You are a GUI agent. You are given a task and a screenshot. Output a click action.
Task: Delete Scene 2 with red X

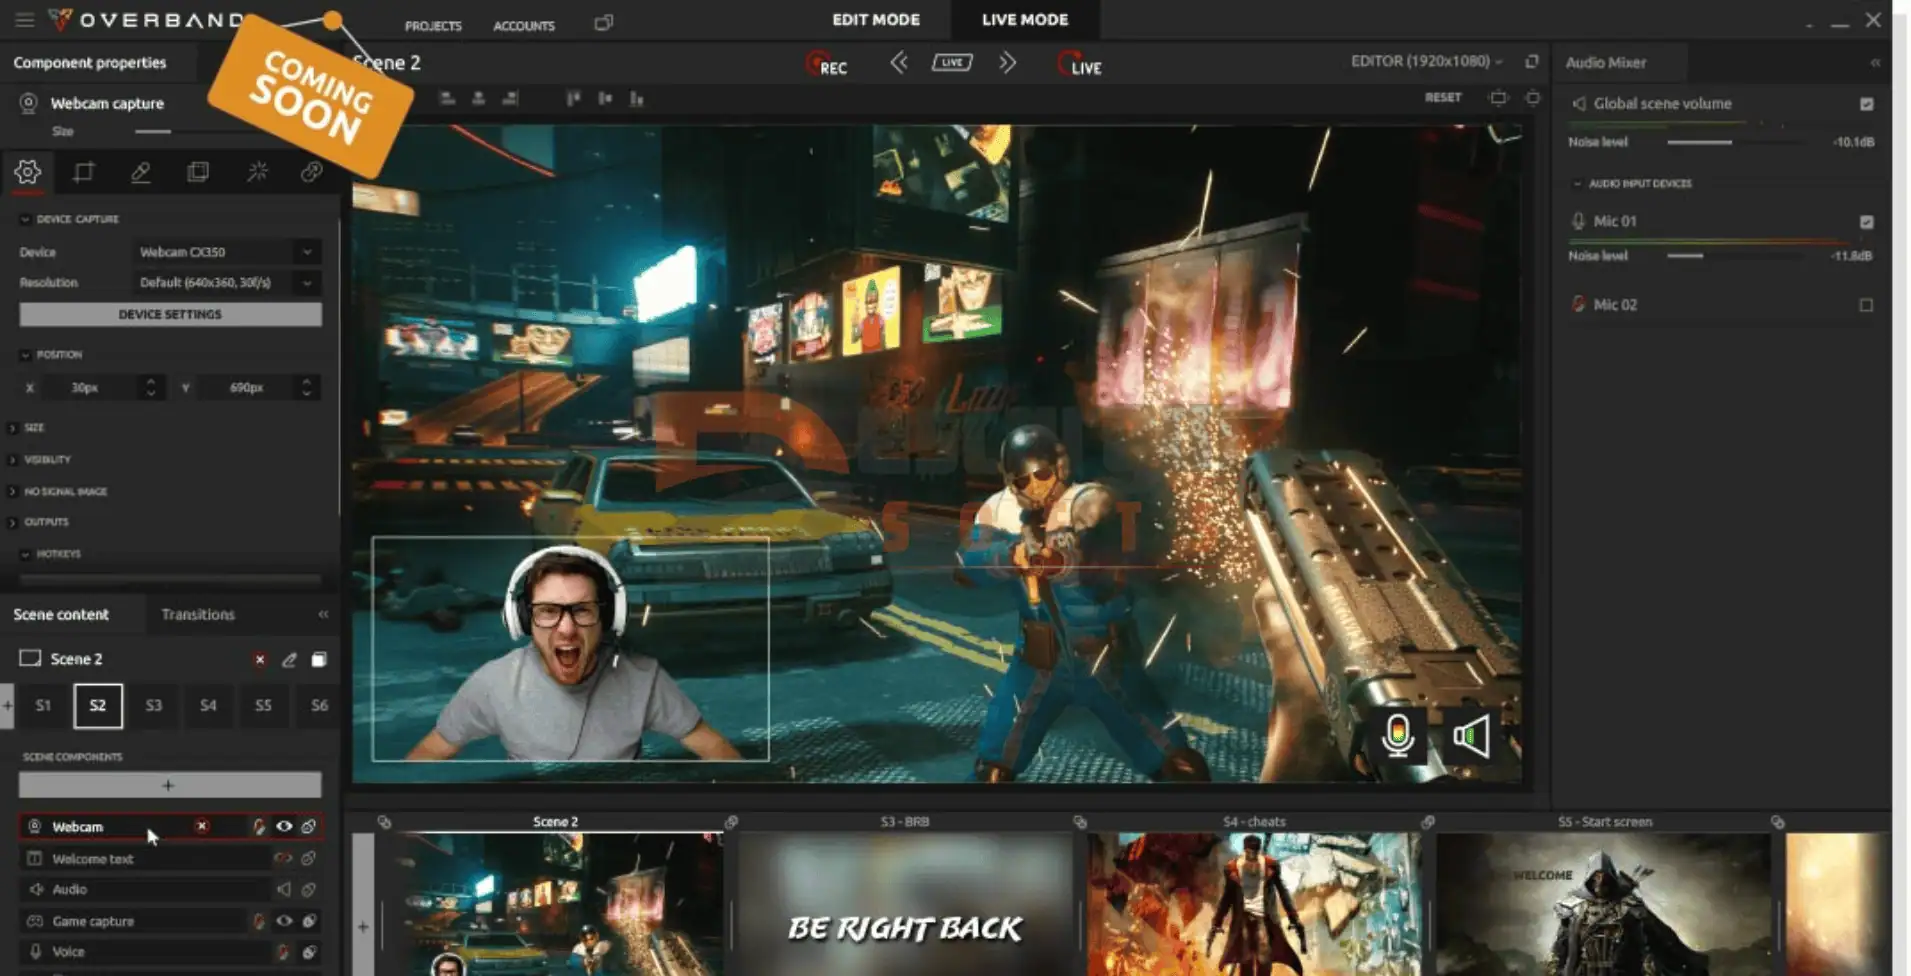point(260,659)
